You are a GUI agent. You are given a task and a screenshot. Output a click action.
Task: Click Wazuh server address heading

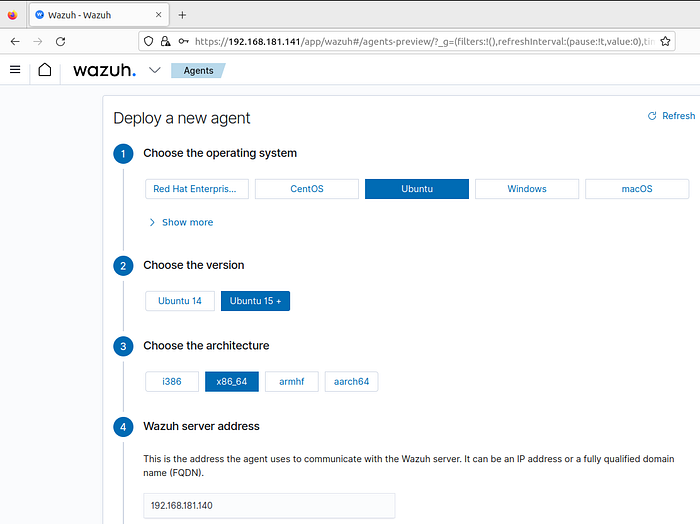[x=201, y=426]
